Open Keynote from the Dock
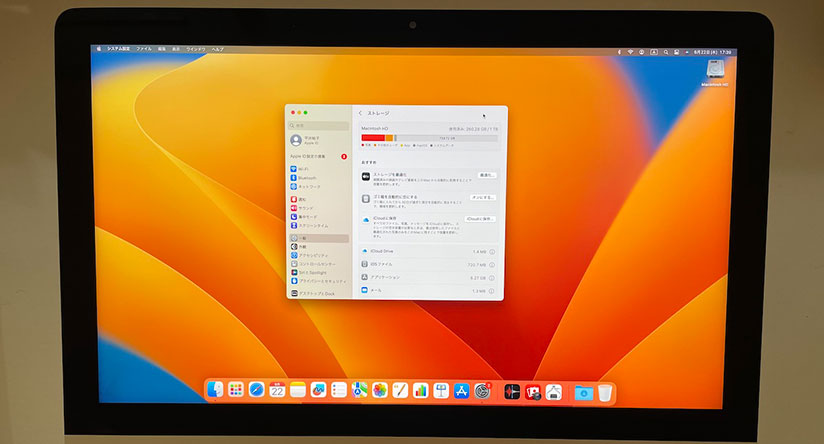Viewport: 824px width, 444px height. click(x=441, y=390)
